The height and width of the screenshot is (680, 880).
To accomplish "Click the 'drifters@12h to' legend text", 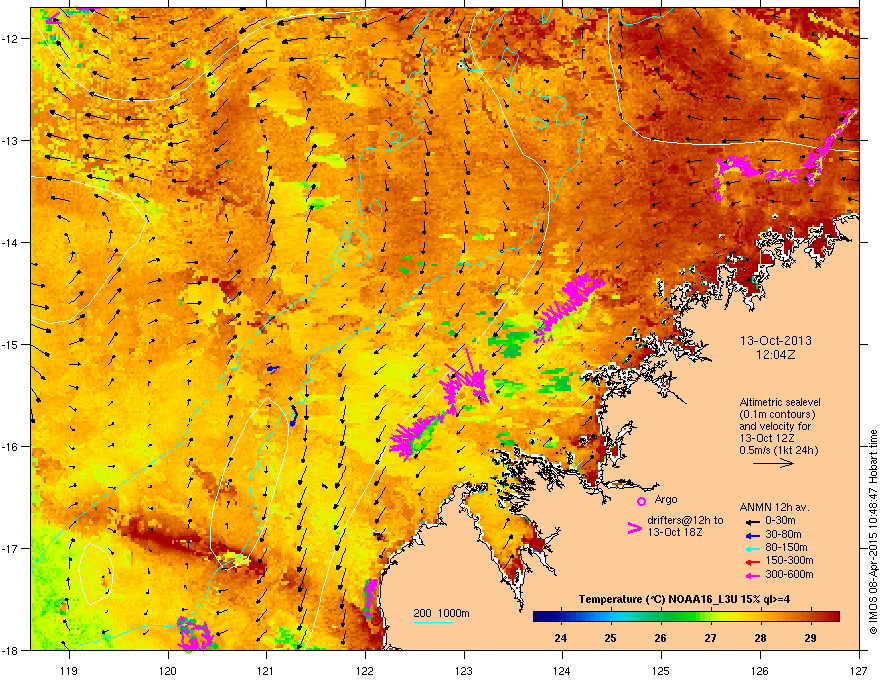I will pyautogui.click(x=685, y=520).
